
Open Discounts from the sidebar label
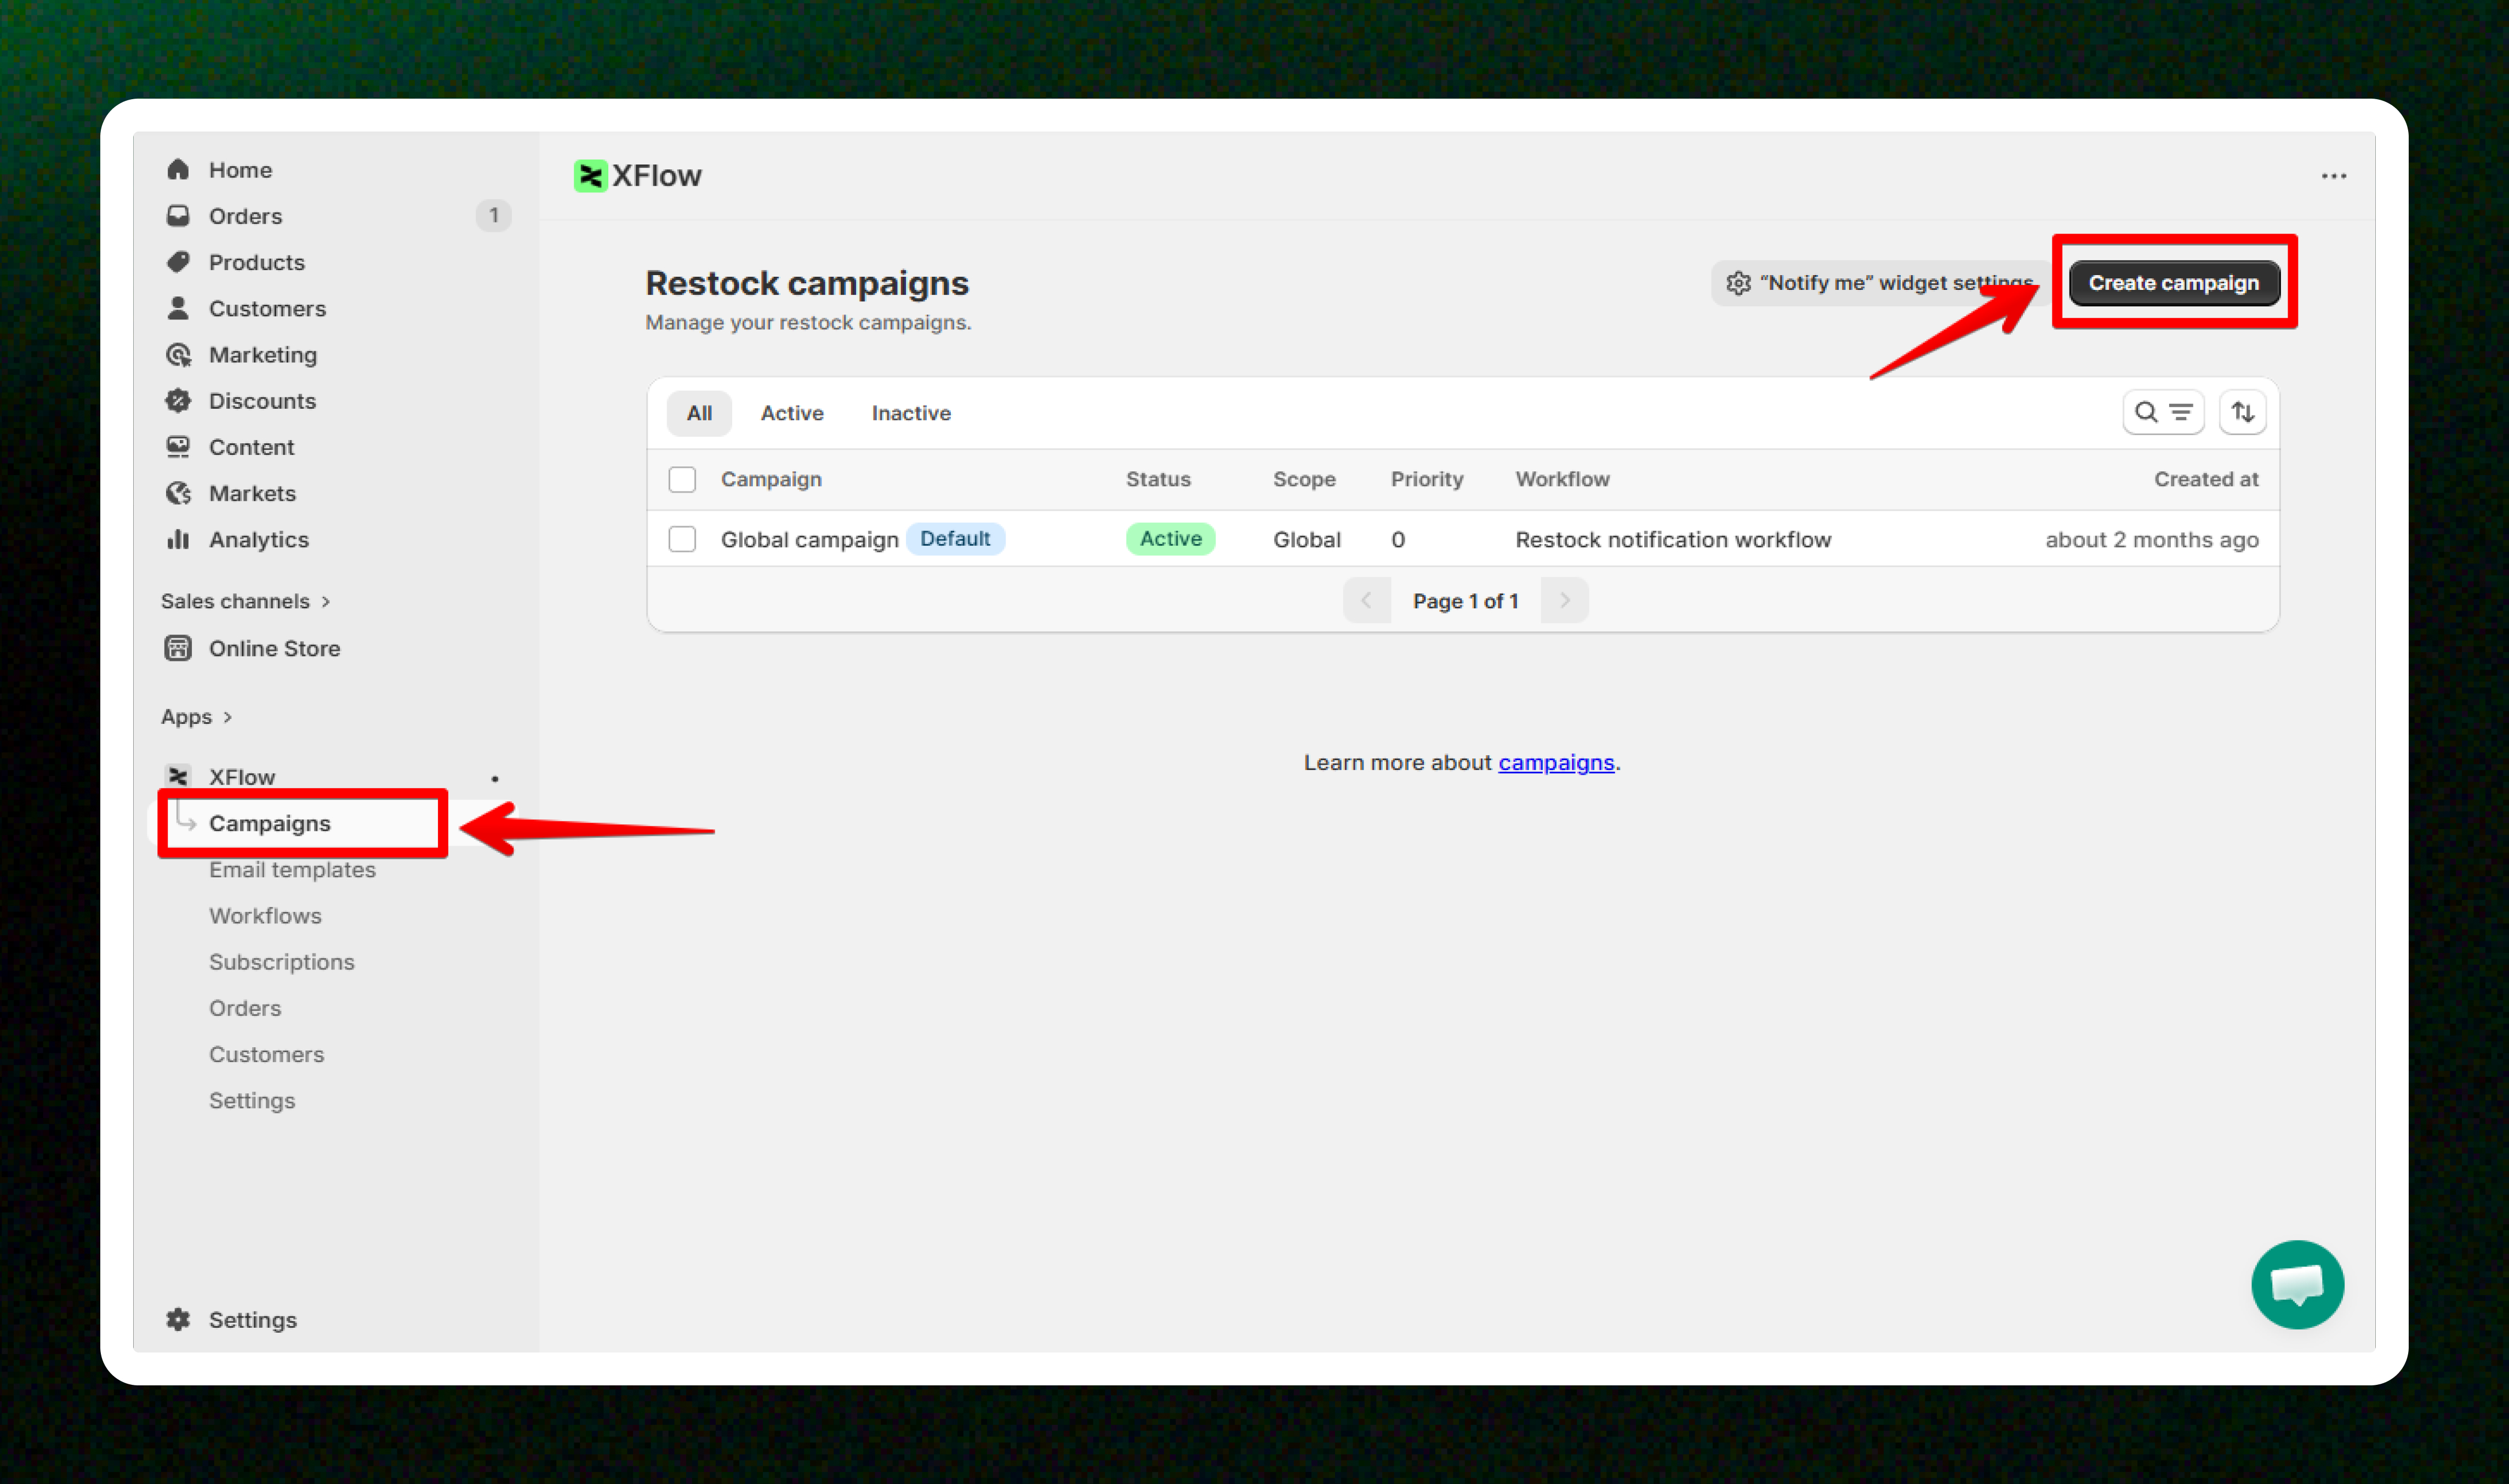coord(262,400)
